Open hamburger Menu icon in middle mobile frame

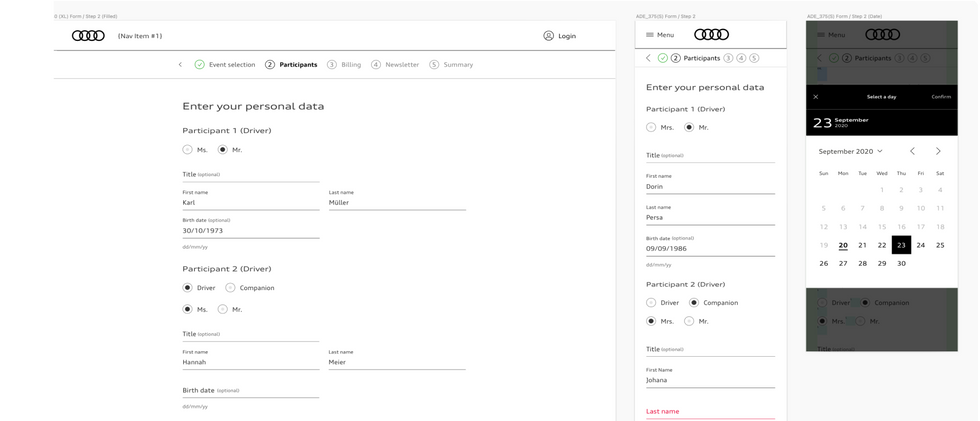[649, 35]
